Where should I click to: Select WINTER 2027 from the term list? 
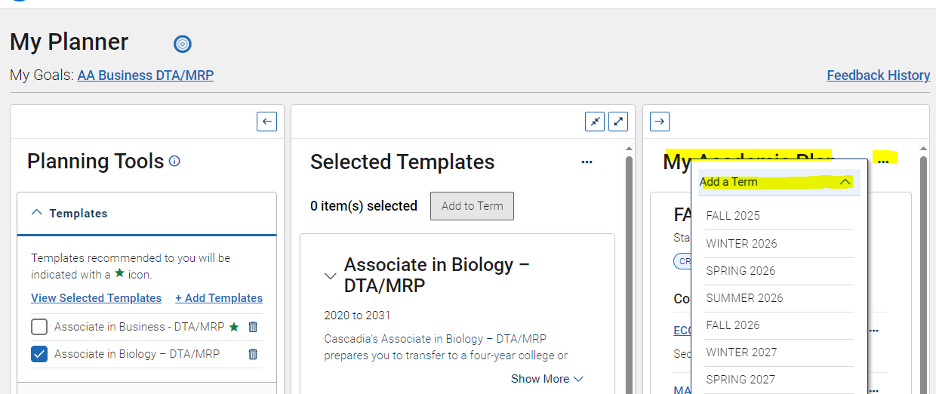pyautogui.click(x=779, y=352)
